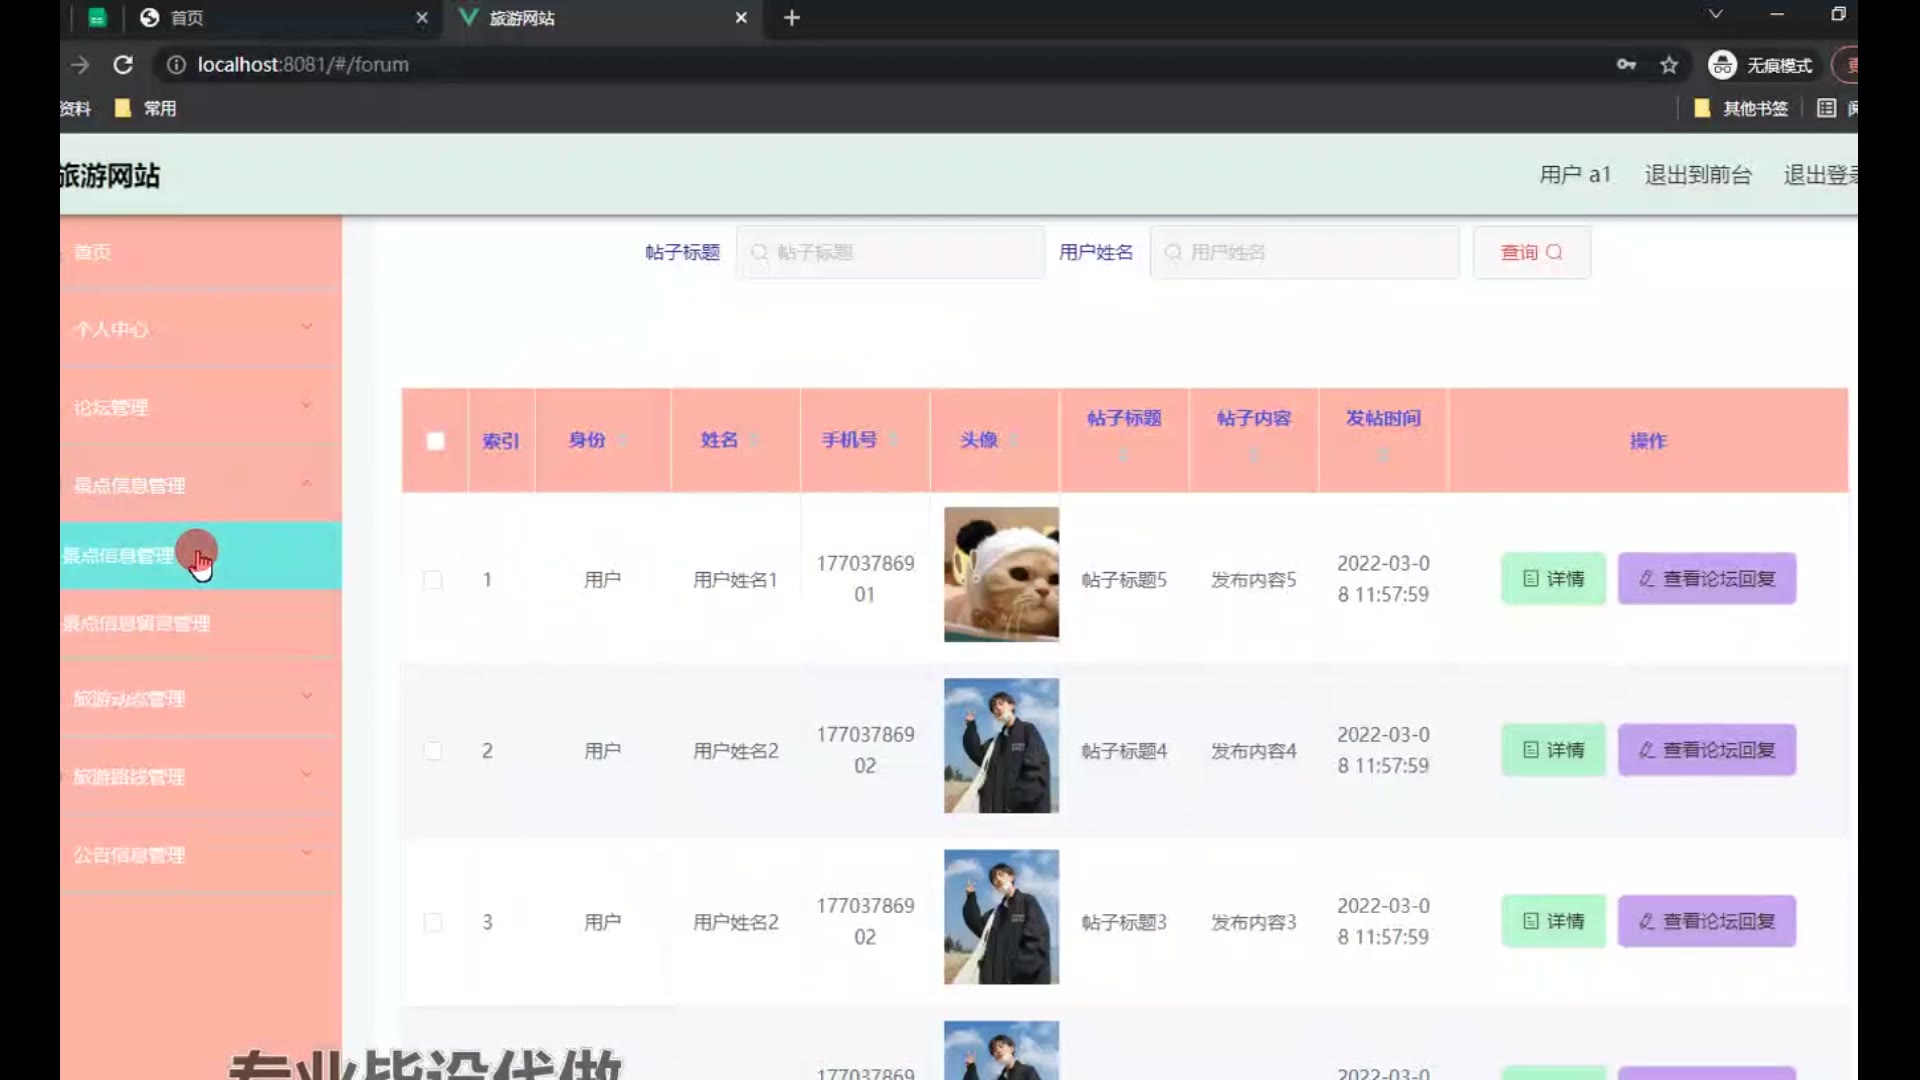
Task: Close the 旅游网站 browser tab
Action: pos(741,18)
